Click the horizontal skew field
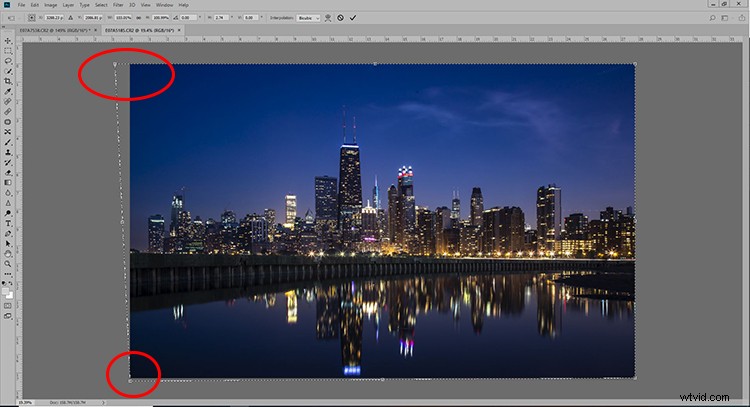The height and width of the screenshot is (407, 750). point(221,18)
